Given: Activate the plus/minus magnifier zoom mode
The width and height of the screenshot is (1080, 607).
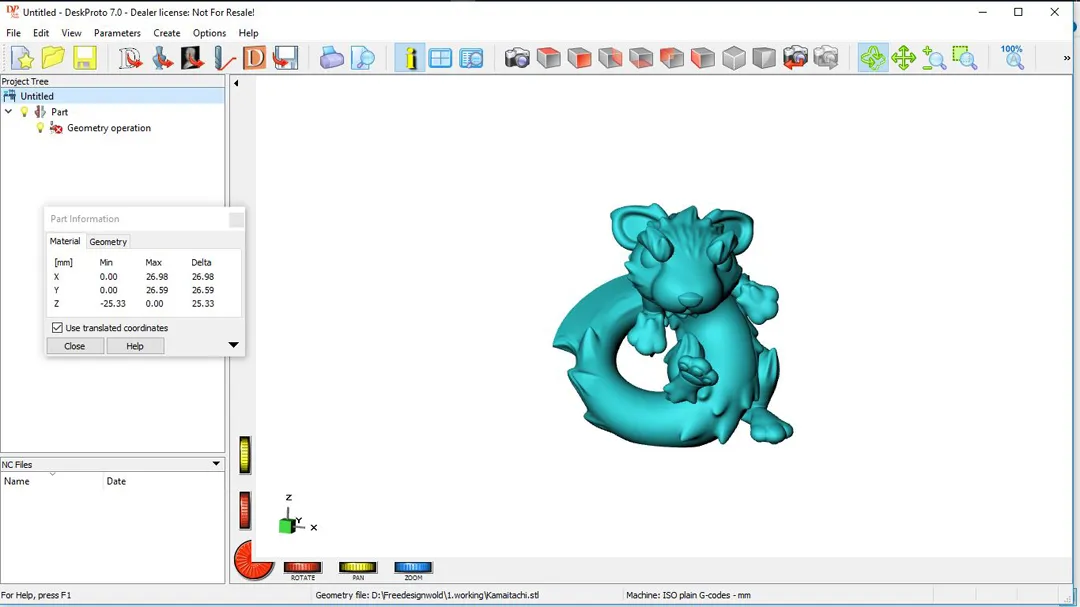Looking at the screenshot, I should tap(934, 59).
